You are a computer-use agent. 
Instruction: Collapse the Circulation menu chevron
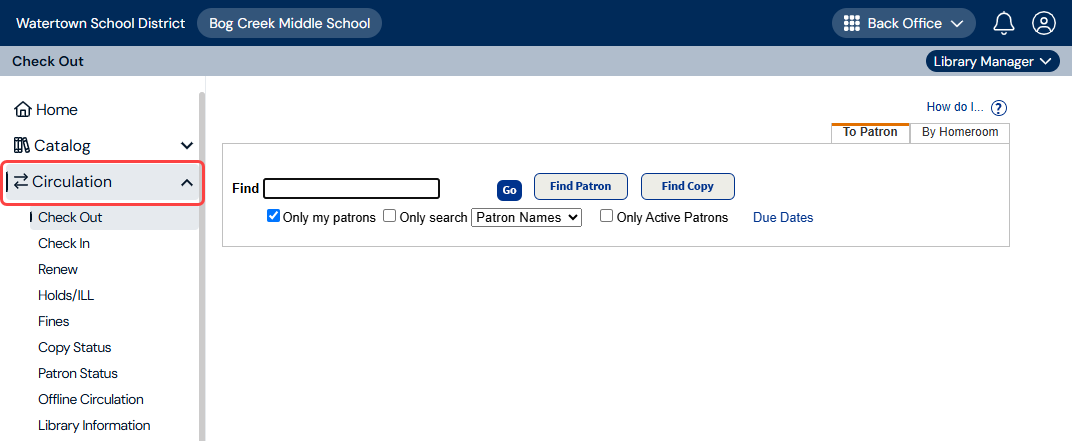187,182
